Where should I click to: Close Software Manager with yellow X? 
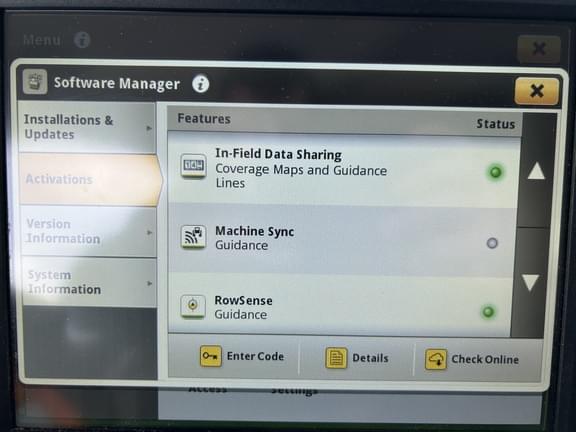tap(537, 90)
